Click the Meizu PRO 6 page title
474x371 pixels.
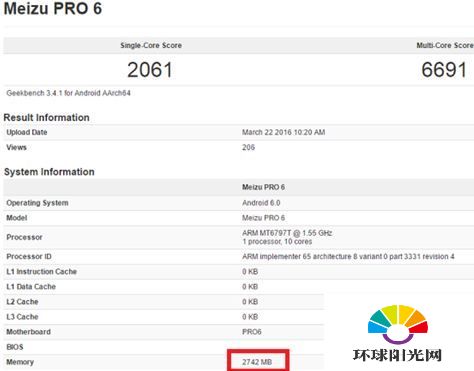click(53, 8)
